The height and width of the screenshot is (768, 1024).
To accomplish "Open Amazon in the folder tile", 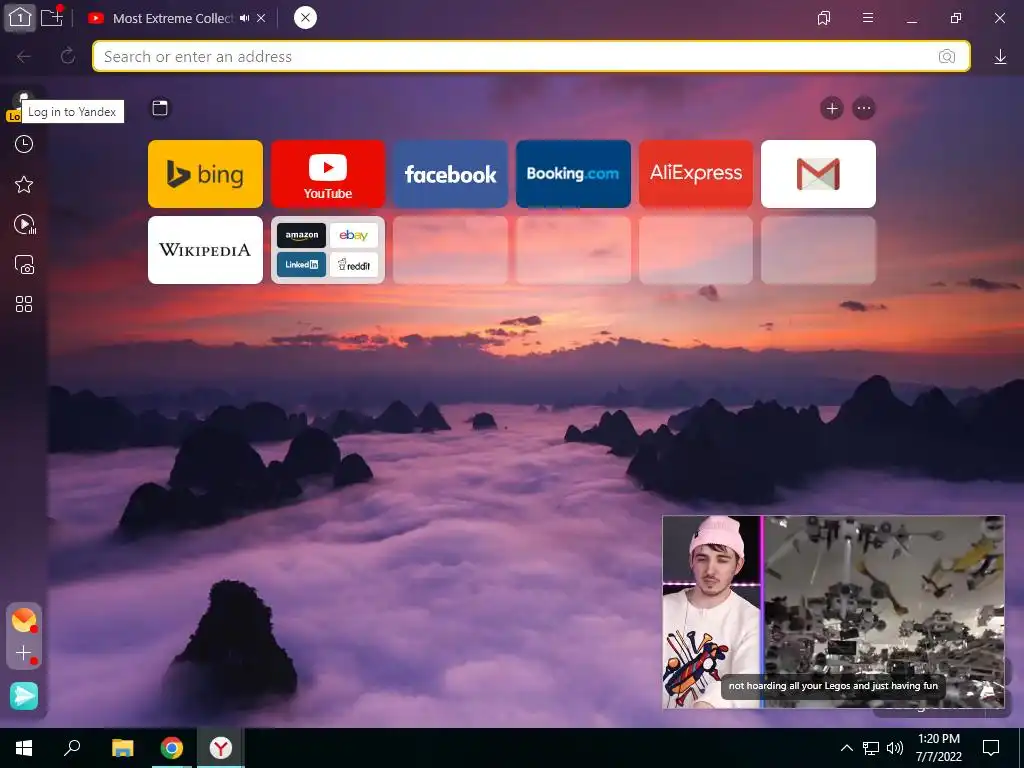I will 302,236.
